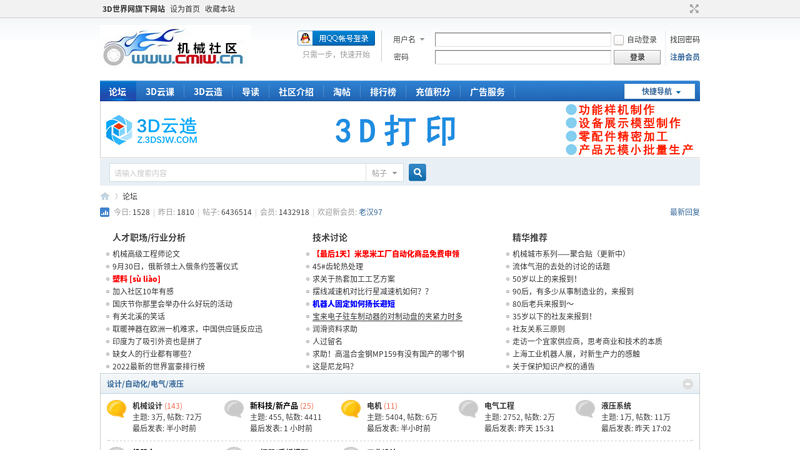Click the search content input box
This screenshot has width=800, height=450.
click(x=238, y=173)
